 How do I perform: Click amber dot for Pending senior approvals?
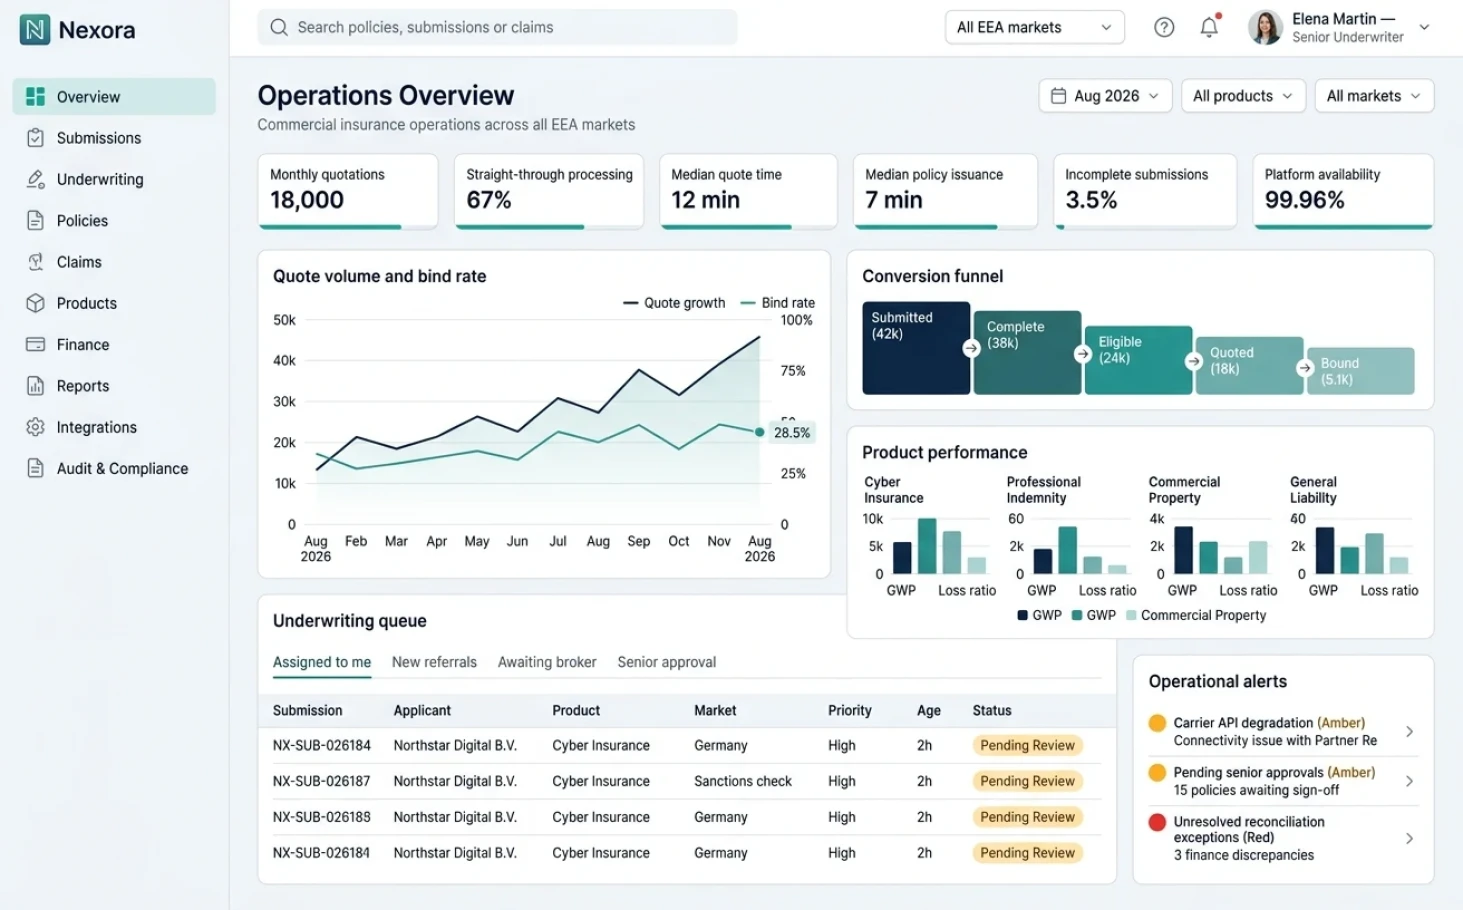[x=1157, y=772]
